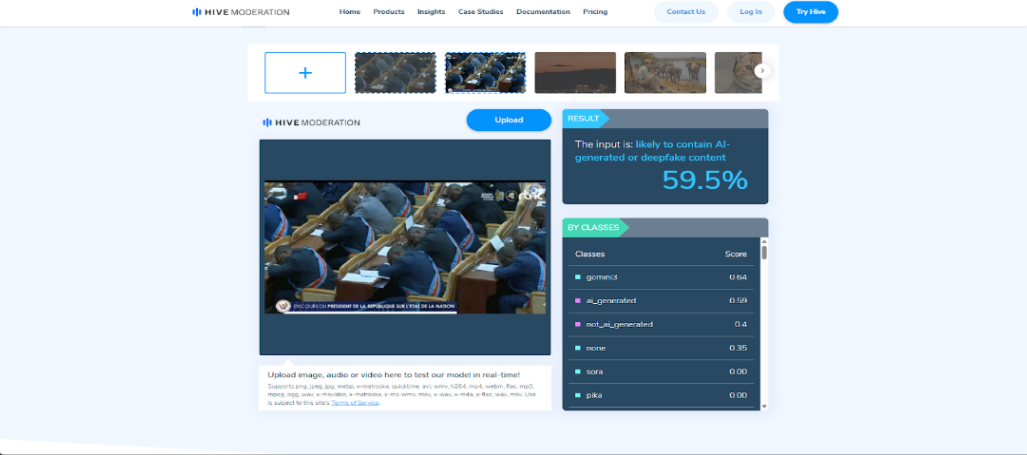This screenshot has height=455, width=1027.
Task: Click scroll-down arrow in classes list
Action: click(765, 406)
